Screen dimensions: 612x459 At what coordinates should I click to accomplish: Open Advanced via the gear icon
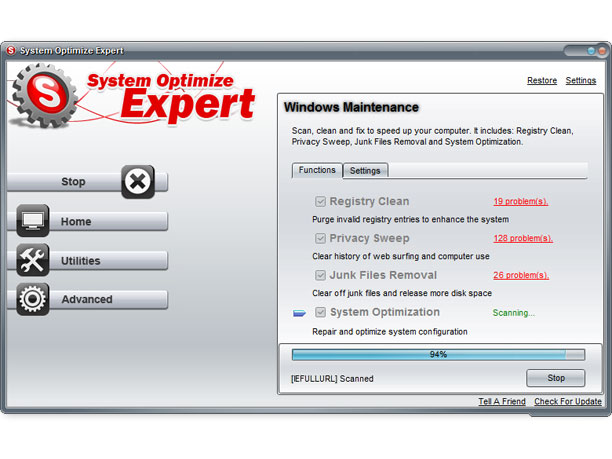(33, 299)
